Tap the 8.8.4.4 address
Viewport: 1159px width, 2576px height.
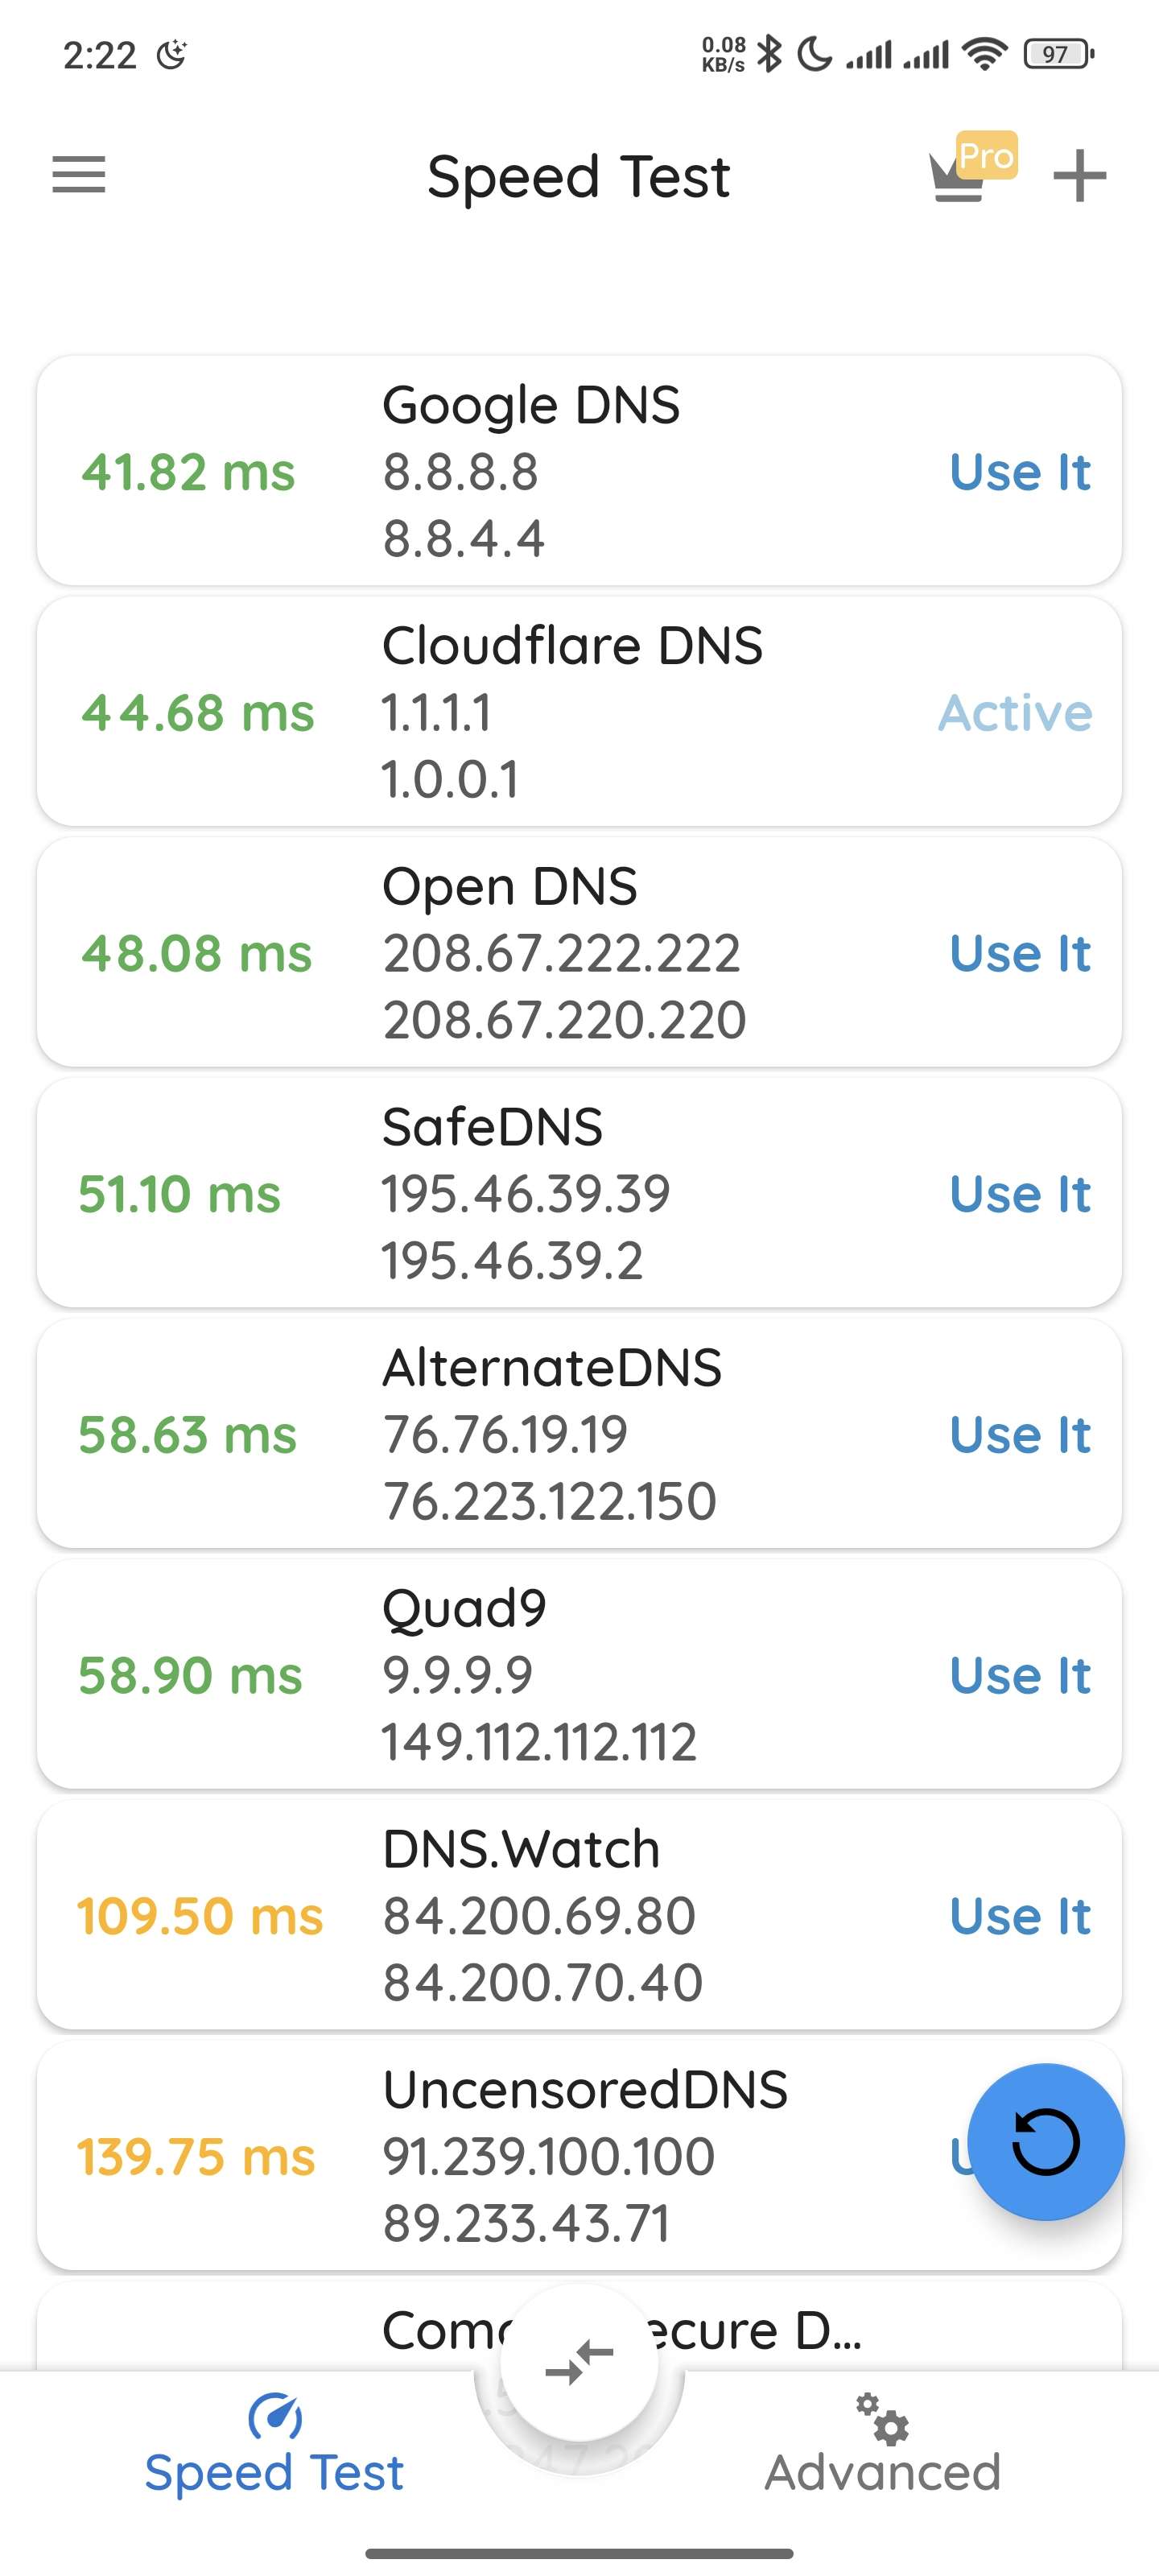(464, 539)
